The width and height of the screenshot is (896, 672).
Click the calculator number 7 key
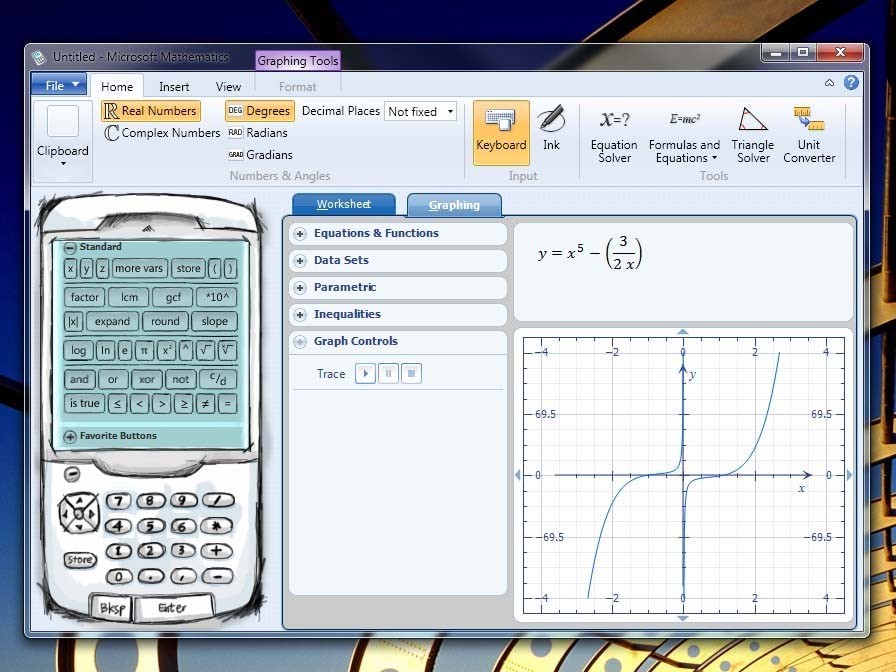[x=119, y=501]
